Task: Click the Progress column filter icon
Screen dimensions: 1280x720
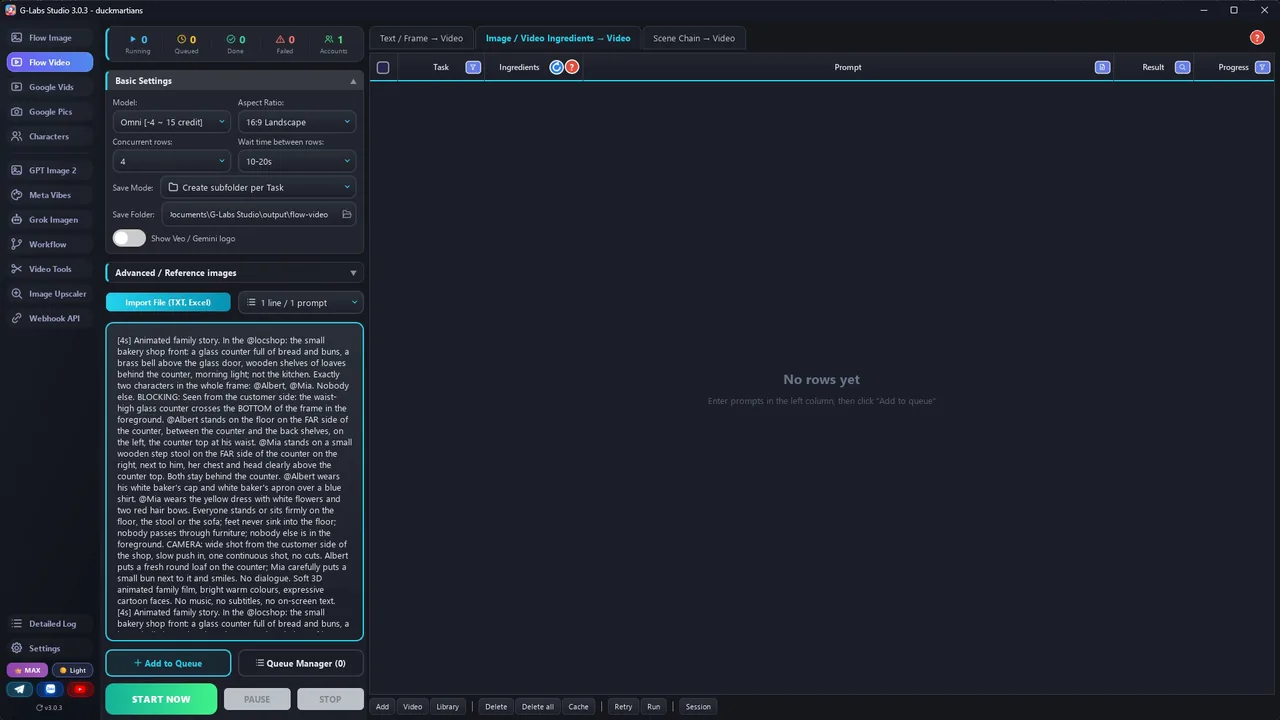Action: pos(1262,67)
